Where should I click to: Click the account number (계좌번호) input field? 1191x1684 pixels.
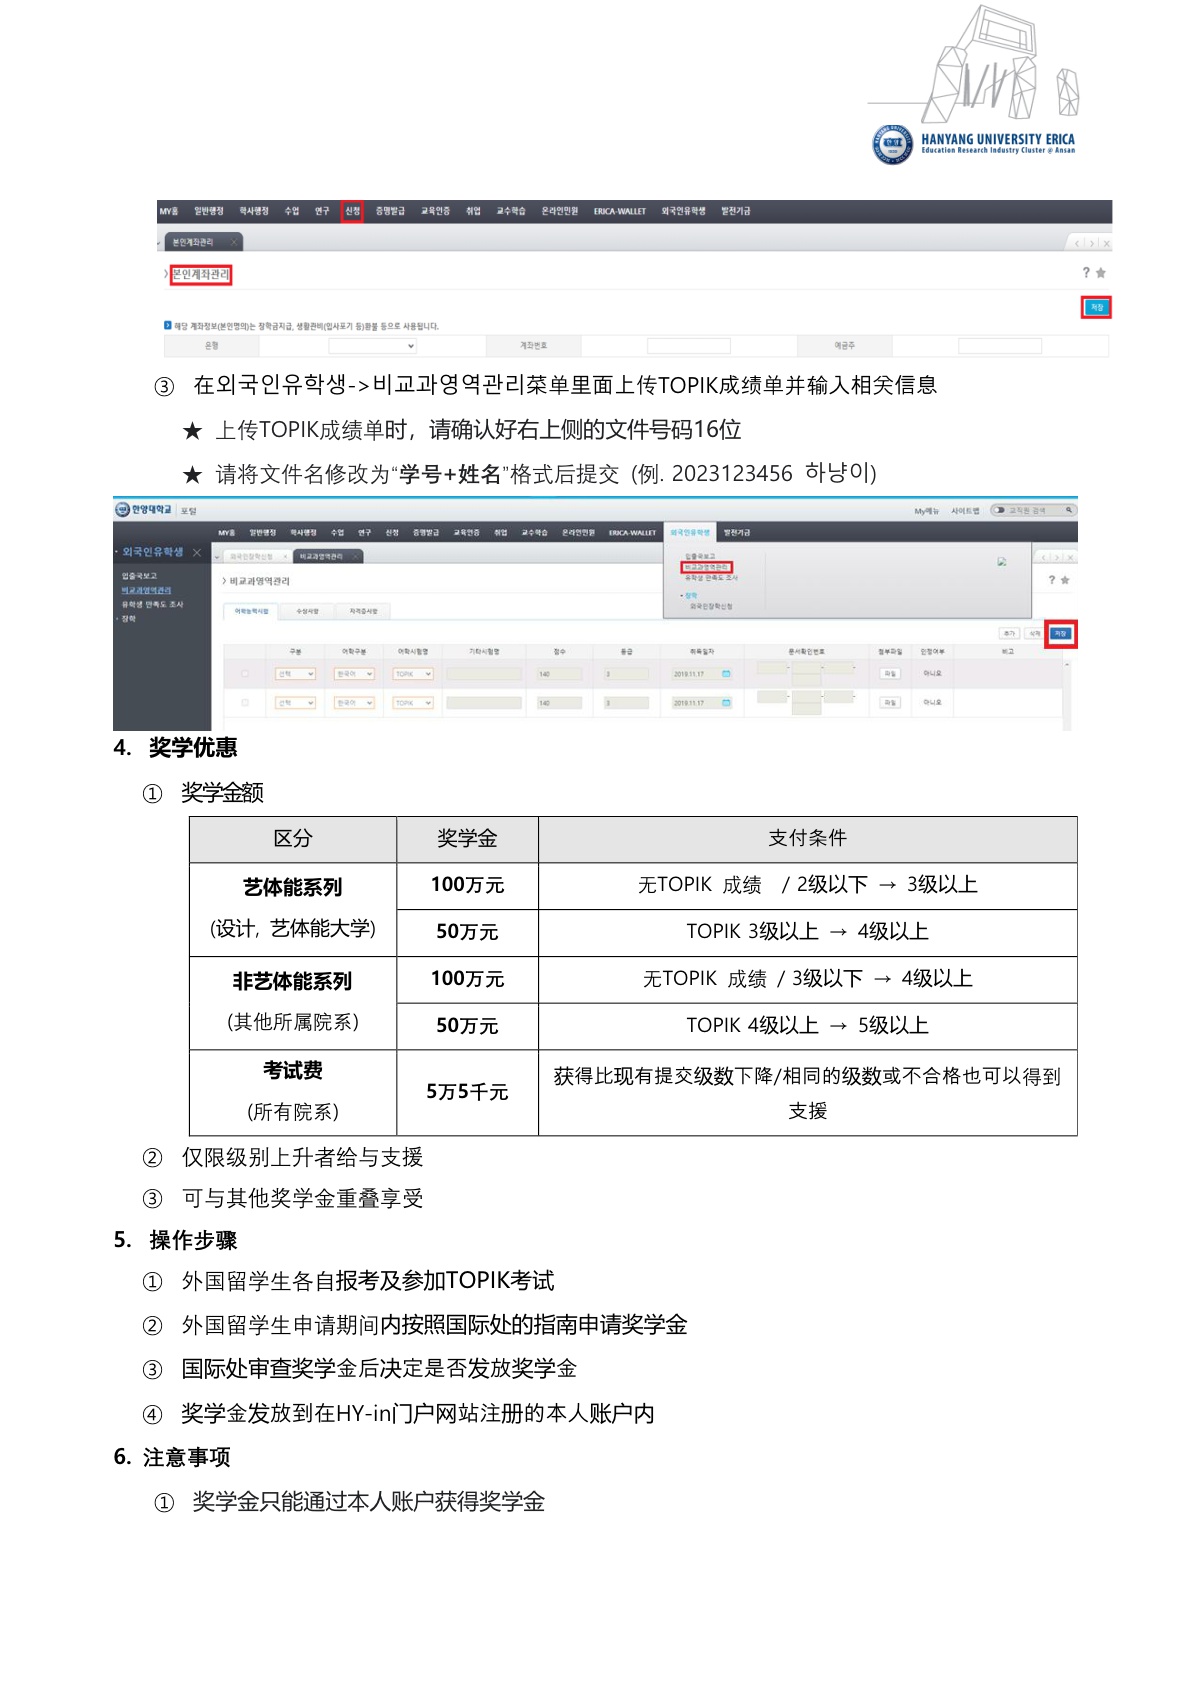coord(688,346)
